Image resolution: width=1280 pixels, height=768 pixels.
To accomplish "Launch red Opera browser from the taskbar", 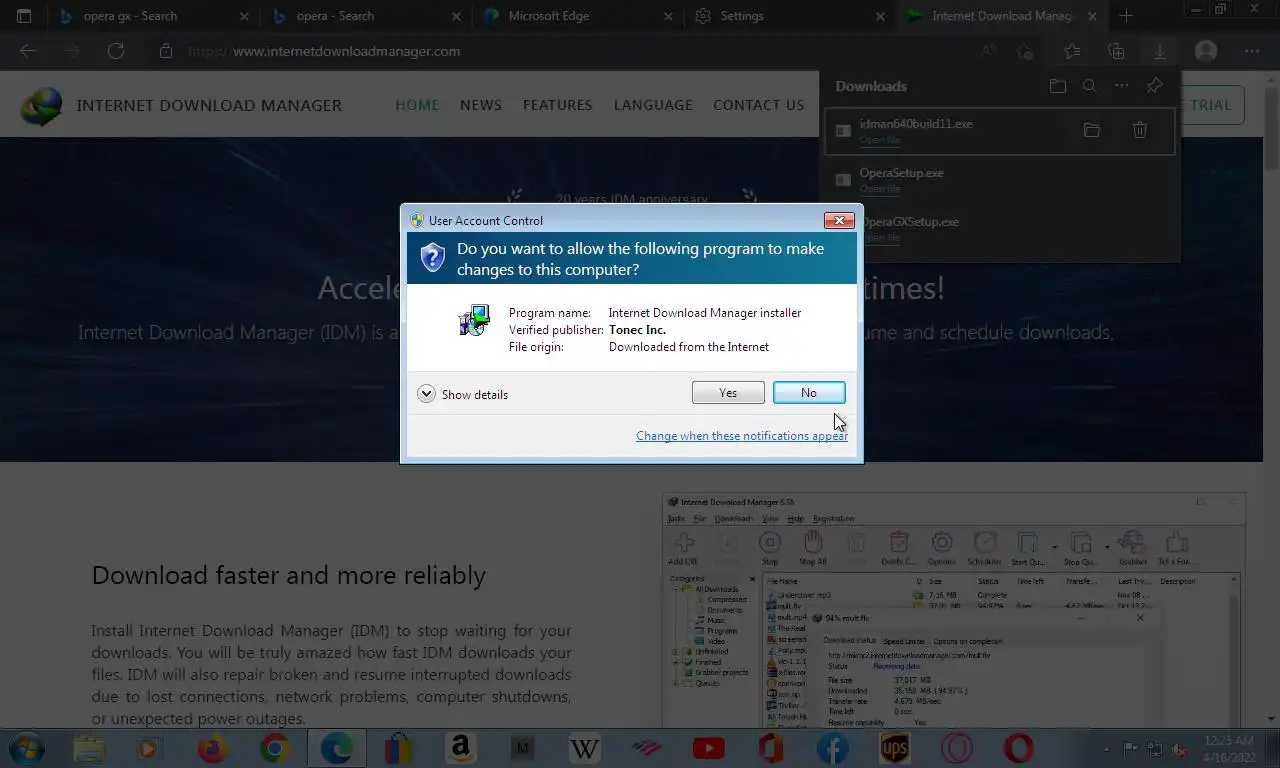I will click(x=1018, y=748).
